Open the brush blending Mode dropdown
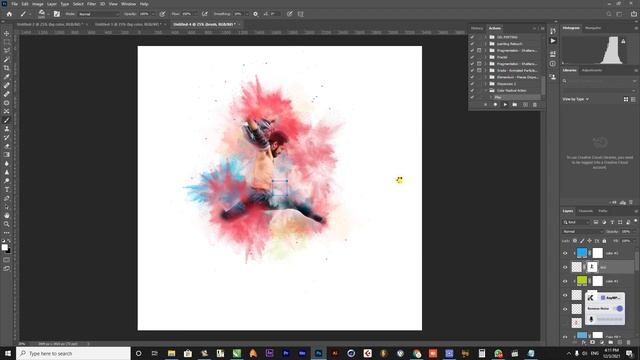640x360 pixels. pos(98,14)
